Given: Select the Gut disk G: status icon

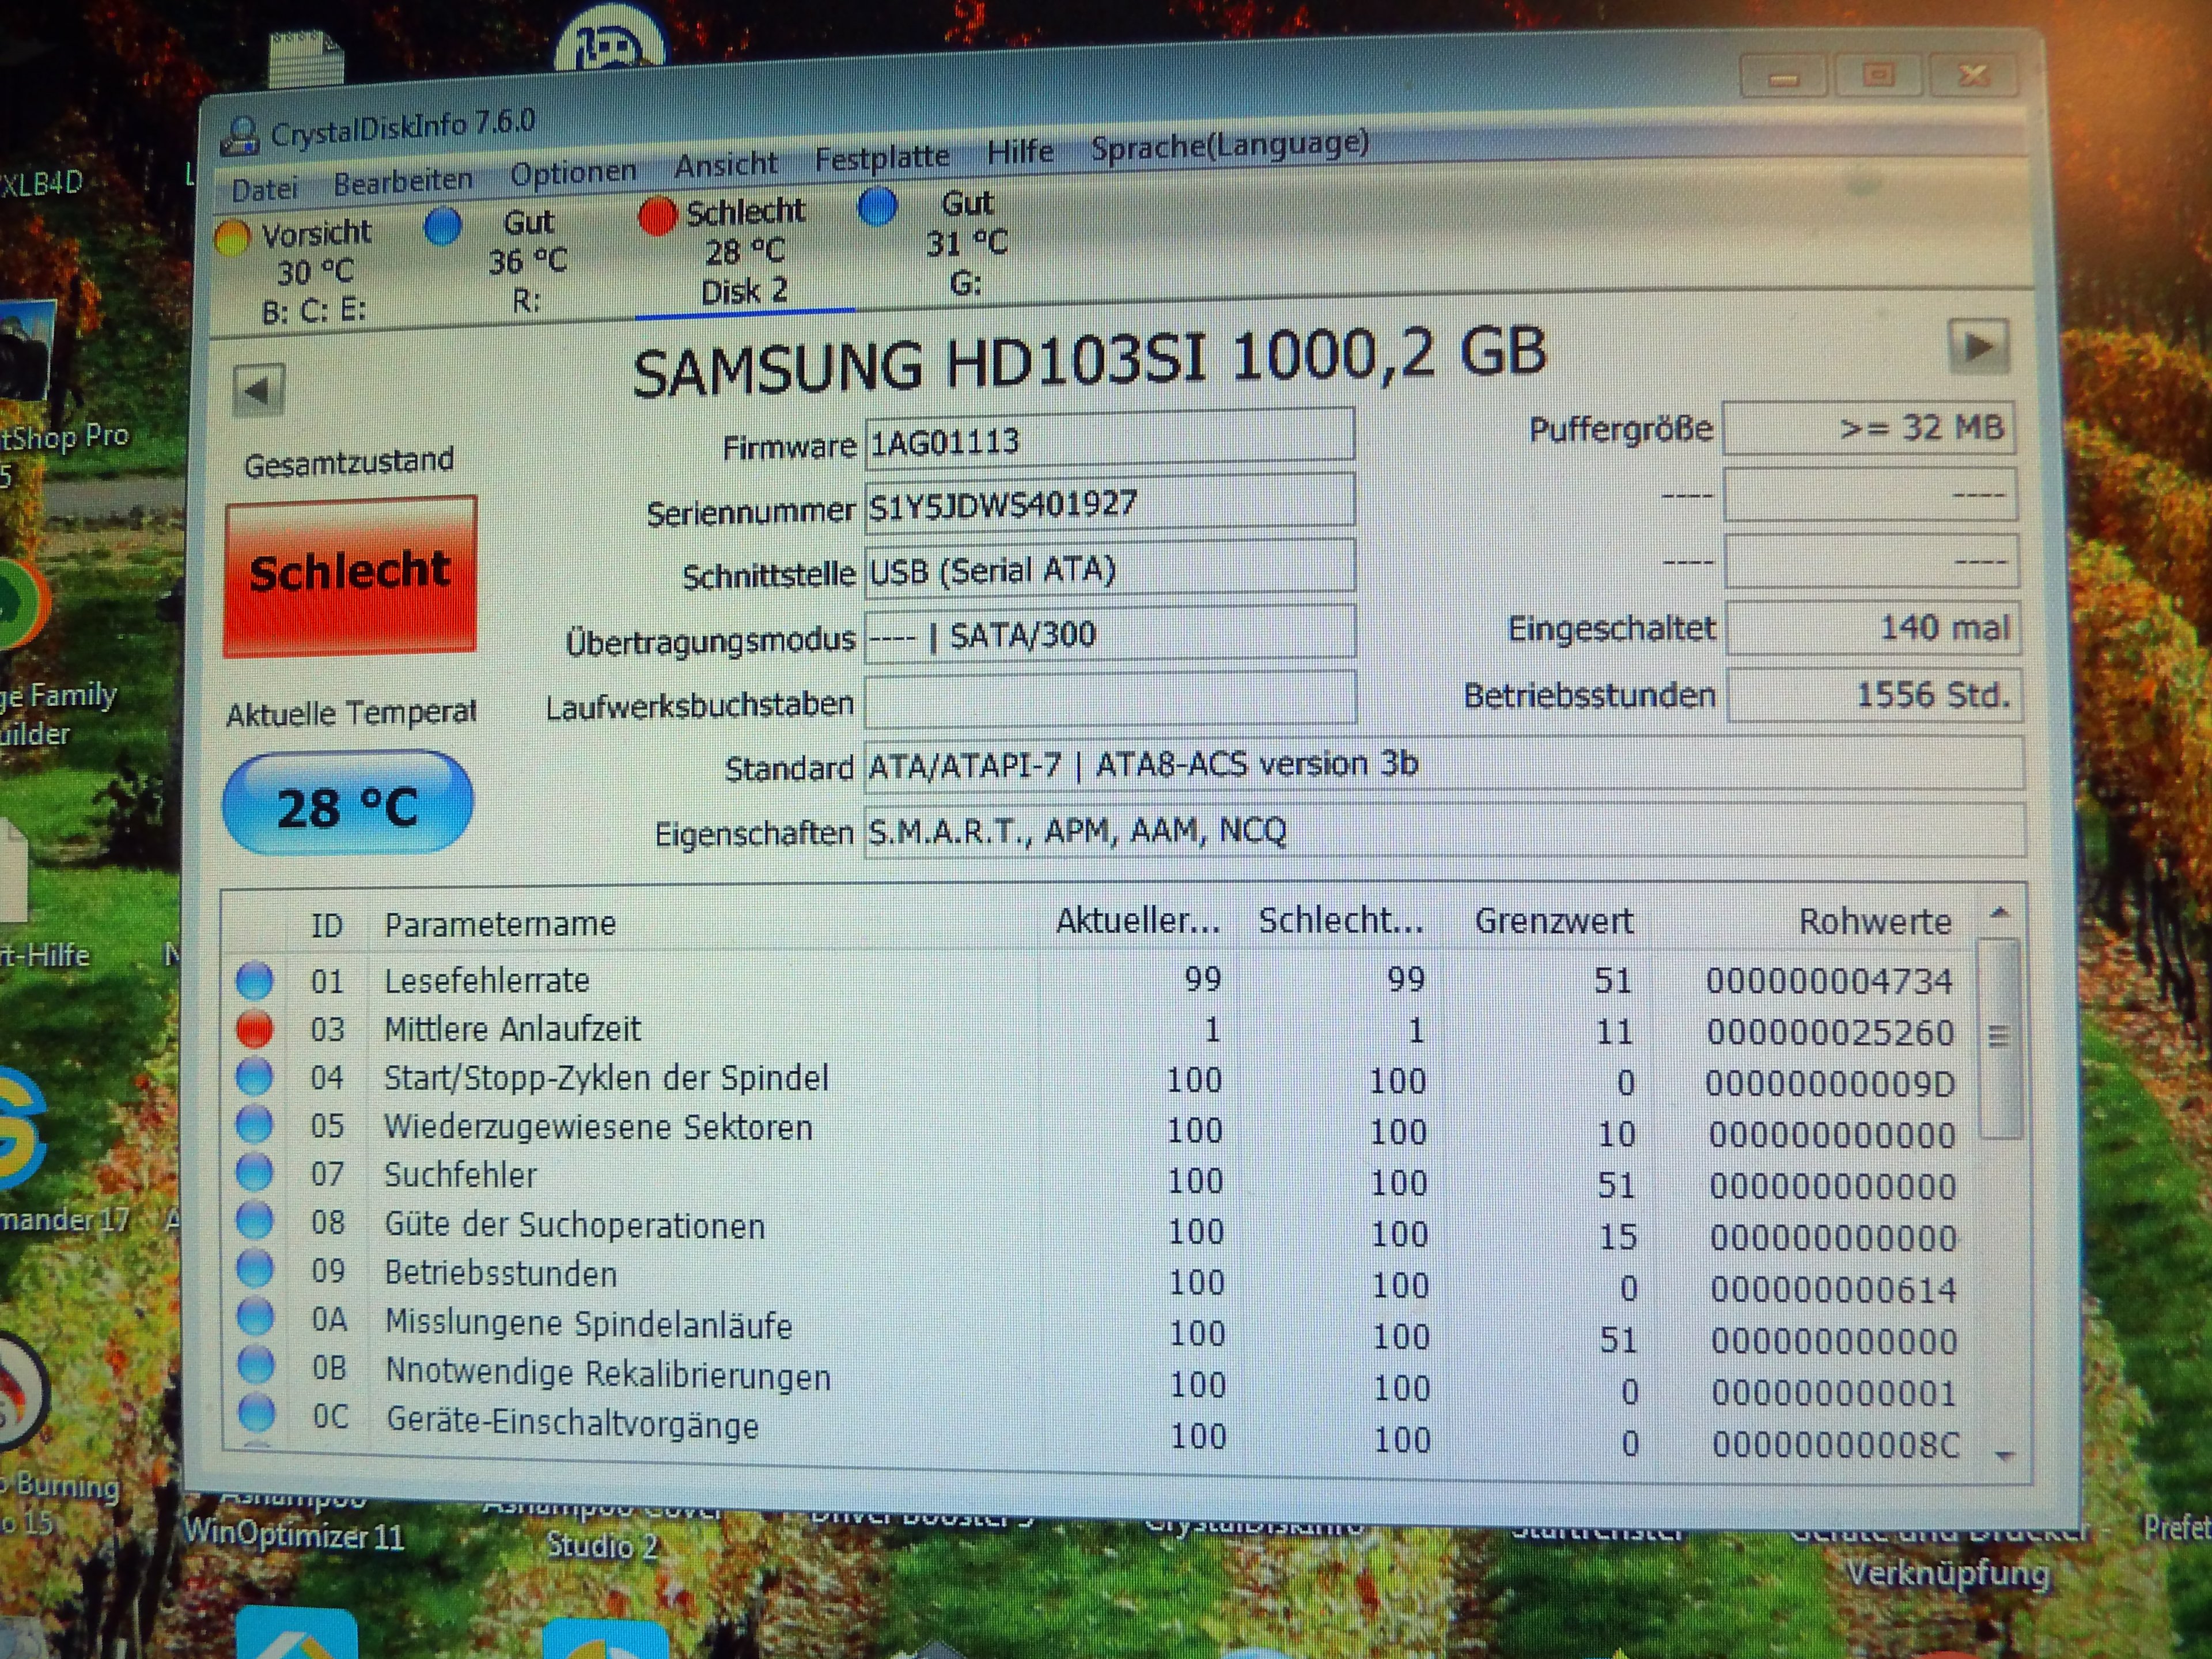Looking at the screenshot, I should coord(877,207).
